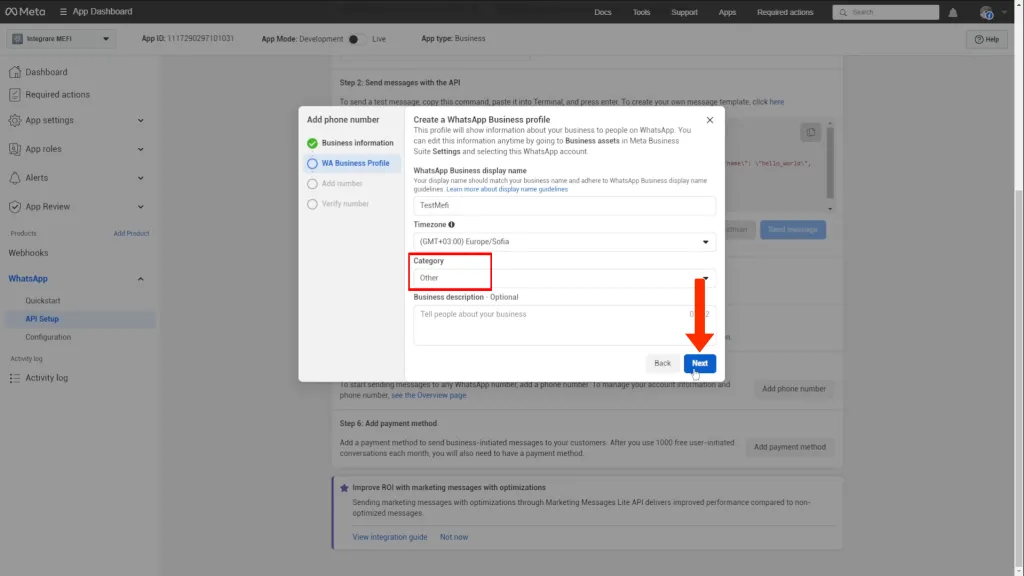Image resolution: width=1024 pixels, height=576 pixels.
Task: Open Webhooks product
Action: [x=28, y=253]
